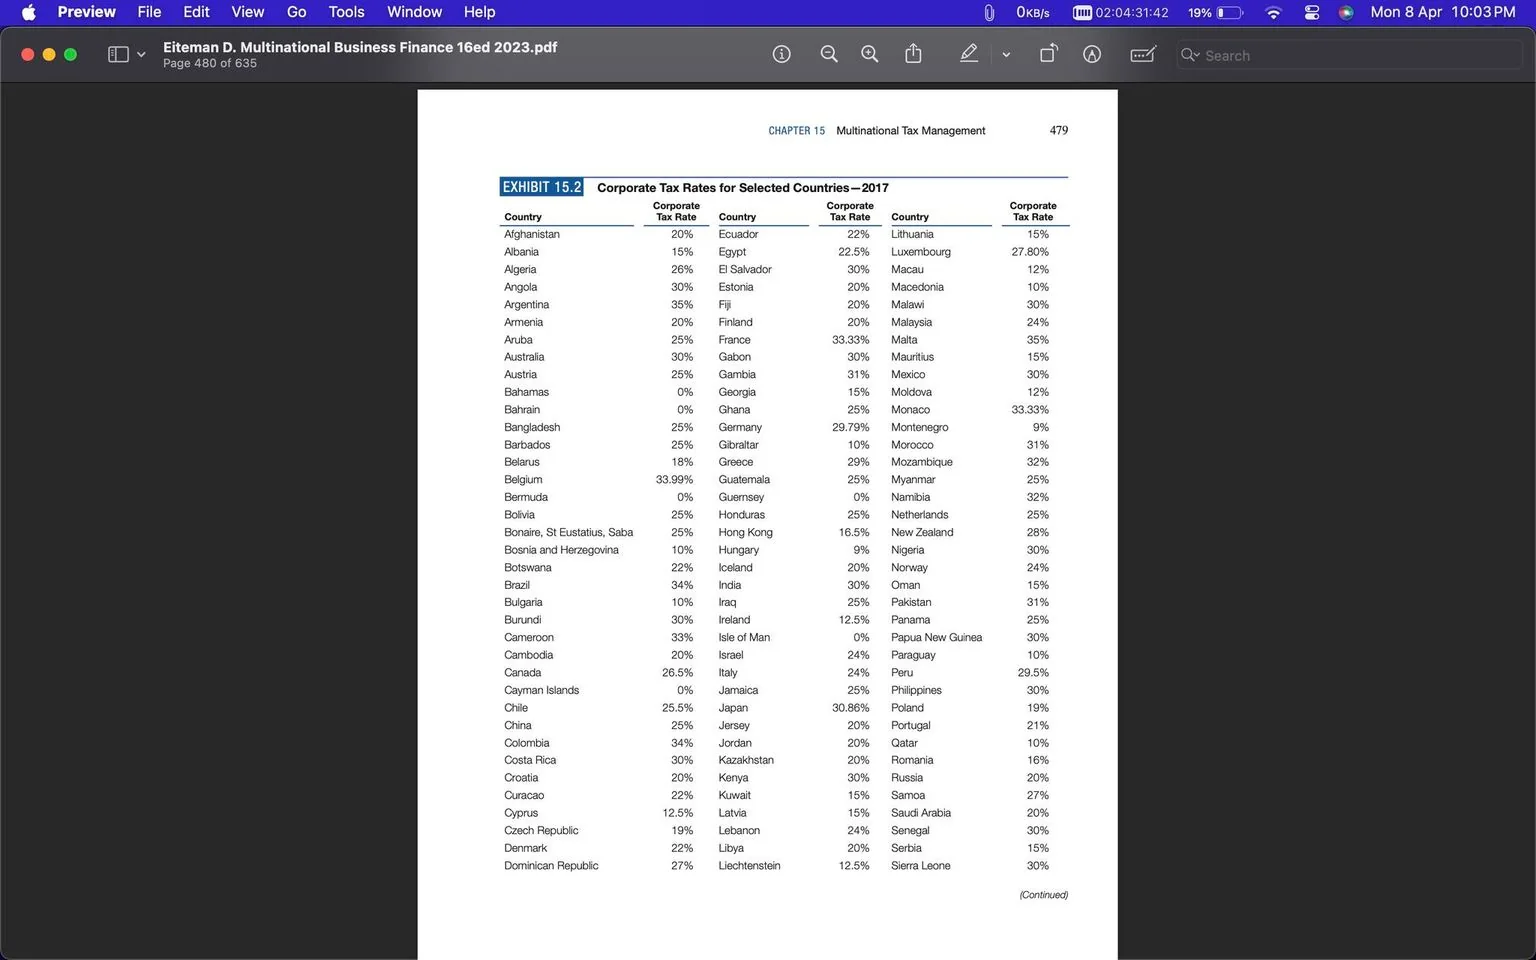Click the exhibit title Corporate Tax Rates for Selected Countries
This screenshot has width=1536, height=960.
tap(742, 187)
